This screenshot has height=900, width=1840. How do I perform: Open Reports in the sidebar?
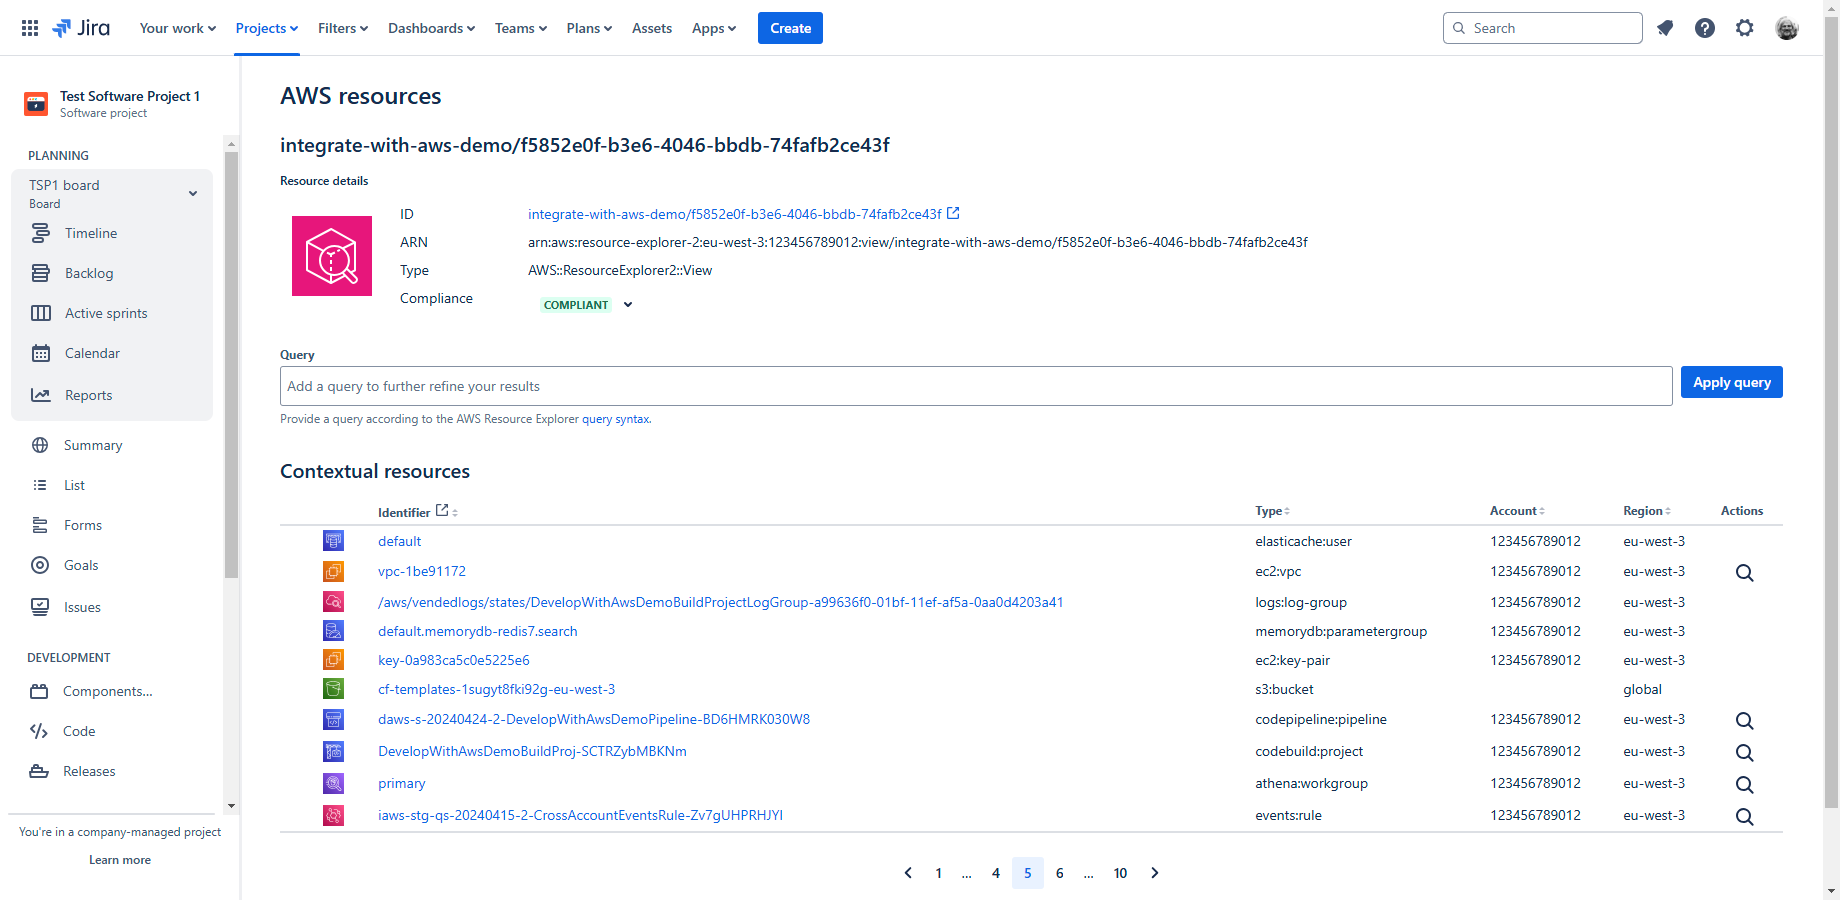click(x=88, y=395)
